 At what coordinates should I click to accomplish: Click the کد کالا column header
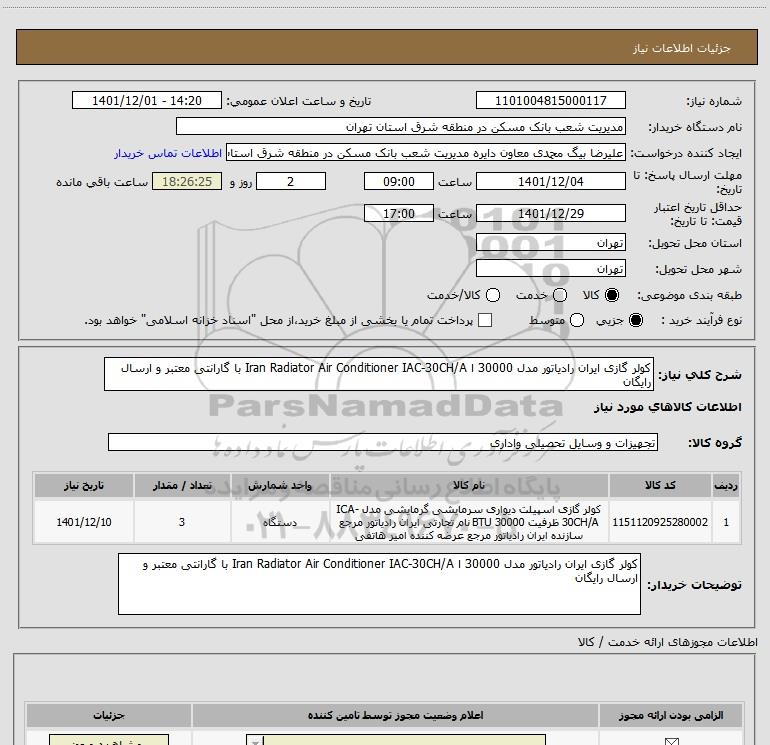click(660, 485)
